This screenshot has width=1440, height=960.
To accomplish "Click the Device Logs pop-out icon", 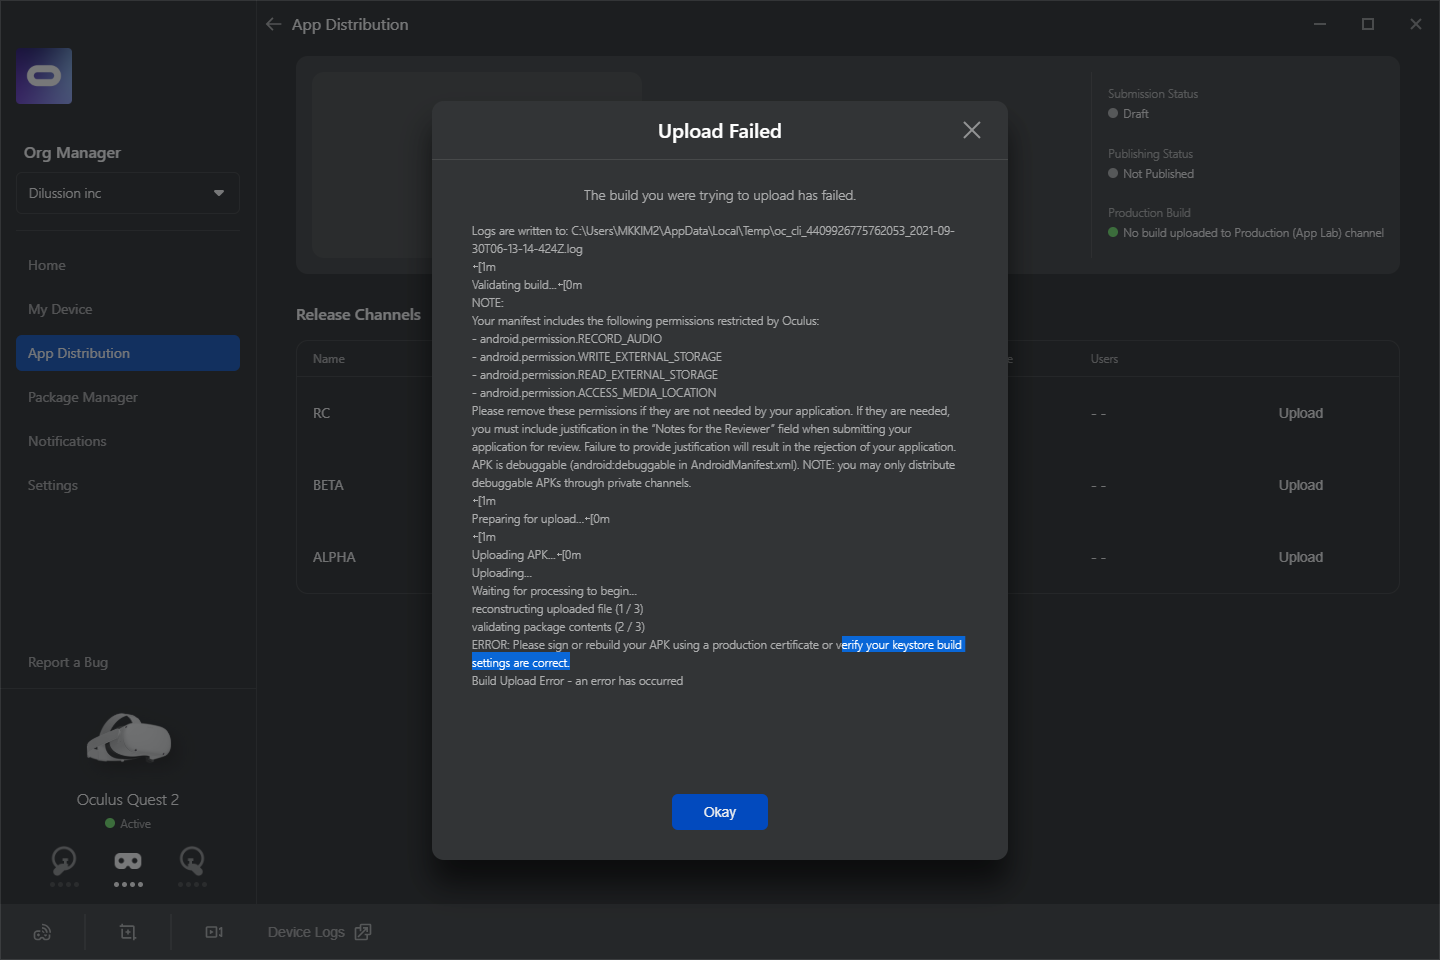I will click(363, 932).
